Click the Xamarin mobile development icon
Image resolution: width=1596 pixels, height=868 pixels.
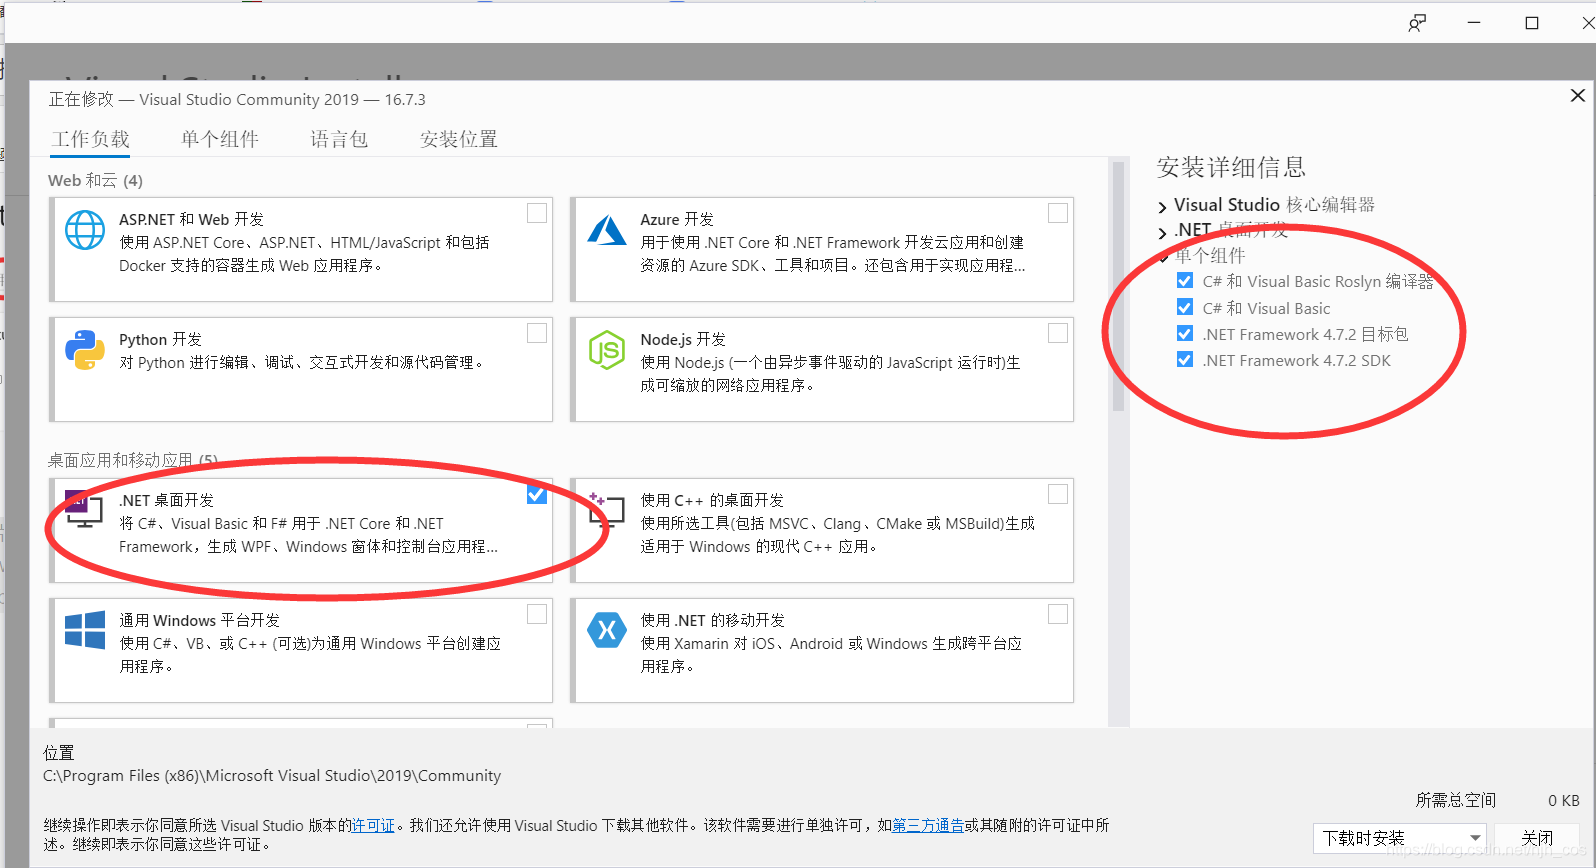pyautogui.click(x=607, y=630)
